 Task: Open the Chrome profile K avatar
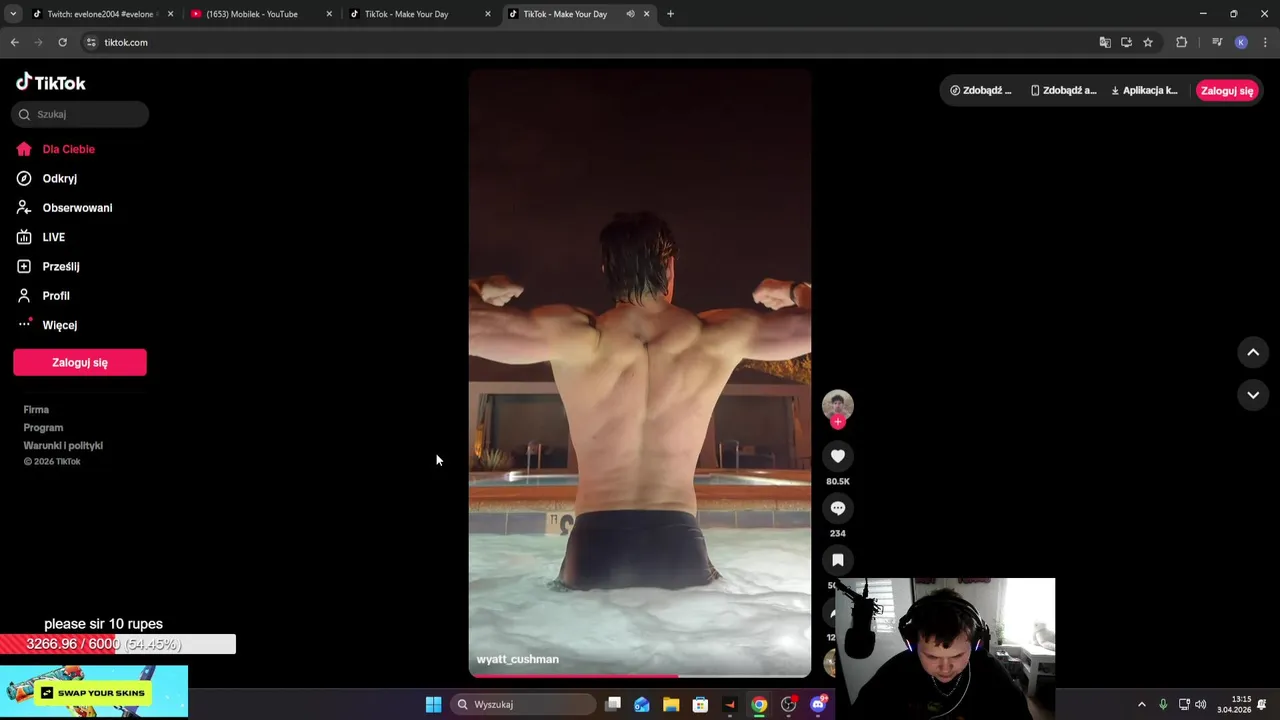pos(1241,42)
